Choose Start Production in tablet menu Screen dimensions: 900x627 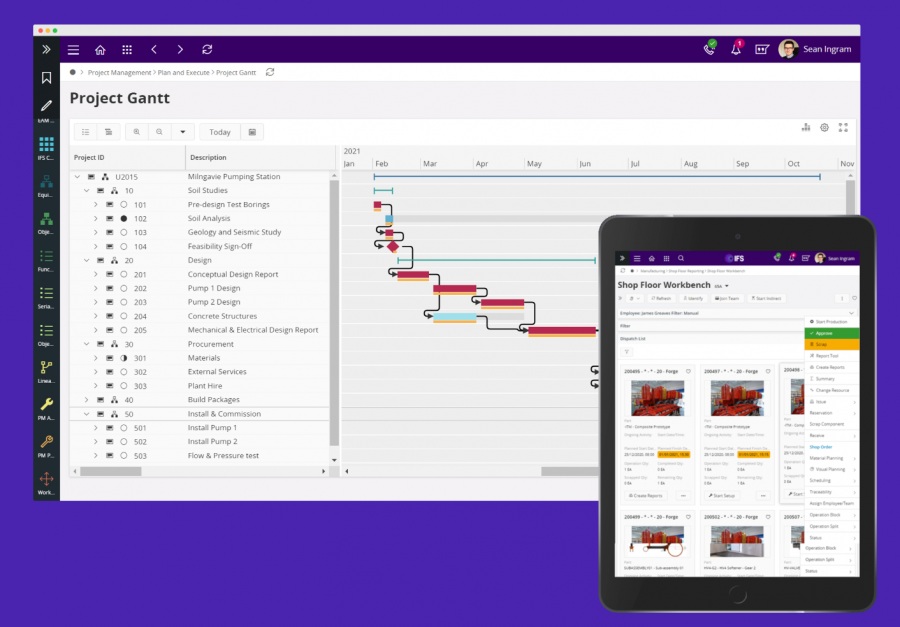pos(832,322)
